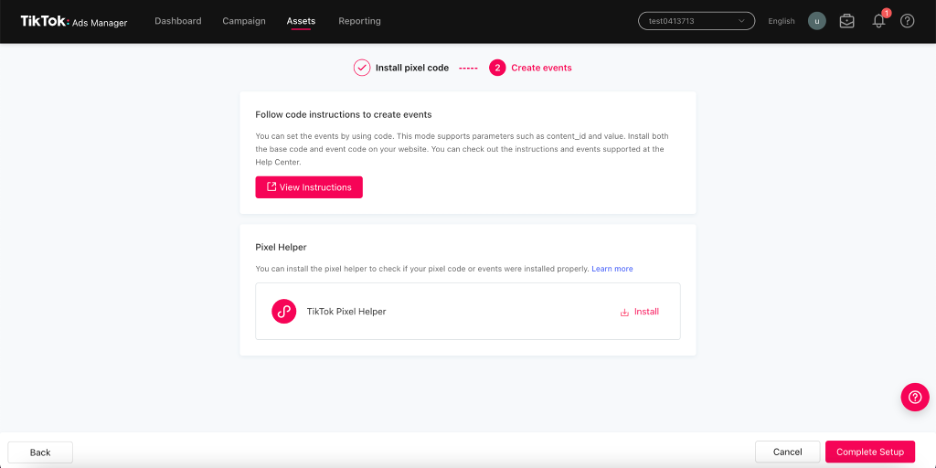936x468 pixels.
Task: Open the user avatar menu
Action: pos(817,21)
